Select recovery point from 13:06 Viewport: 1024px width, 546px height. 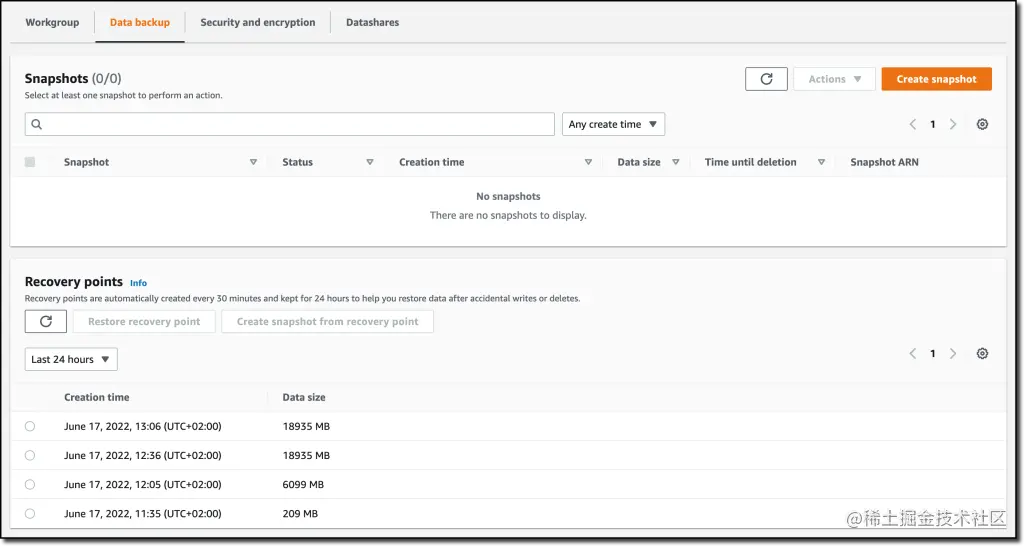[x=30, y=426]
